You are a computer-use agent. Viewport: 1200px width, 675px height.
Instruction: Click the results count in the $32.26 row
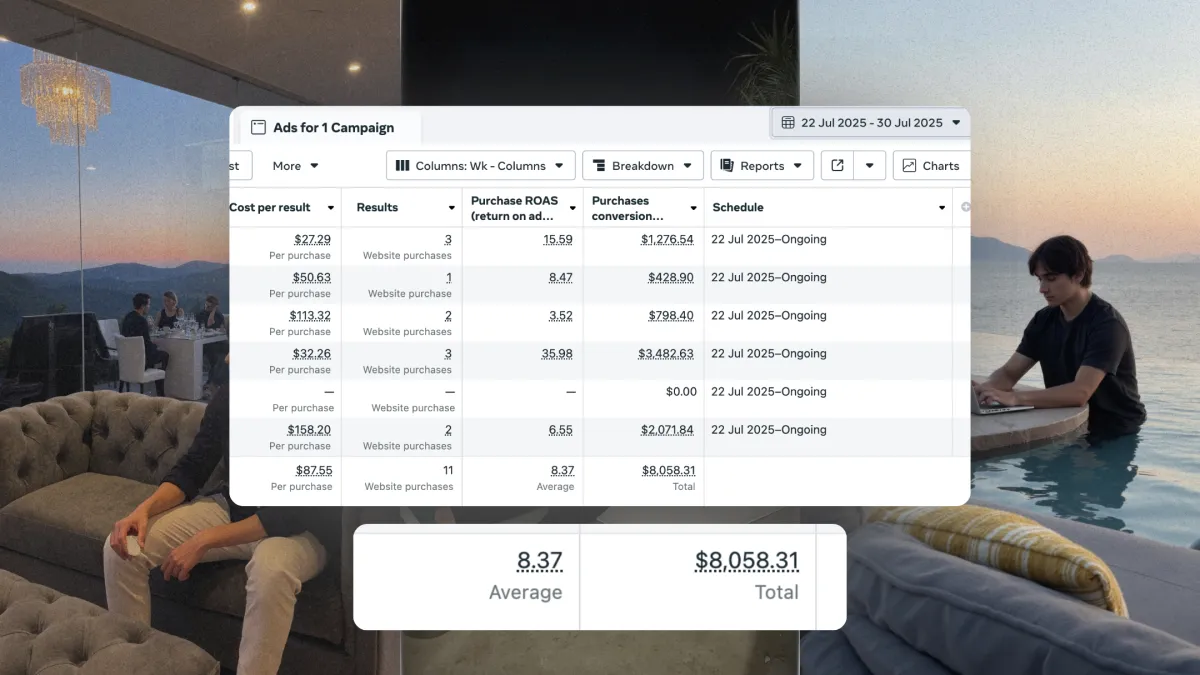click(x=449, y=354)
